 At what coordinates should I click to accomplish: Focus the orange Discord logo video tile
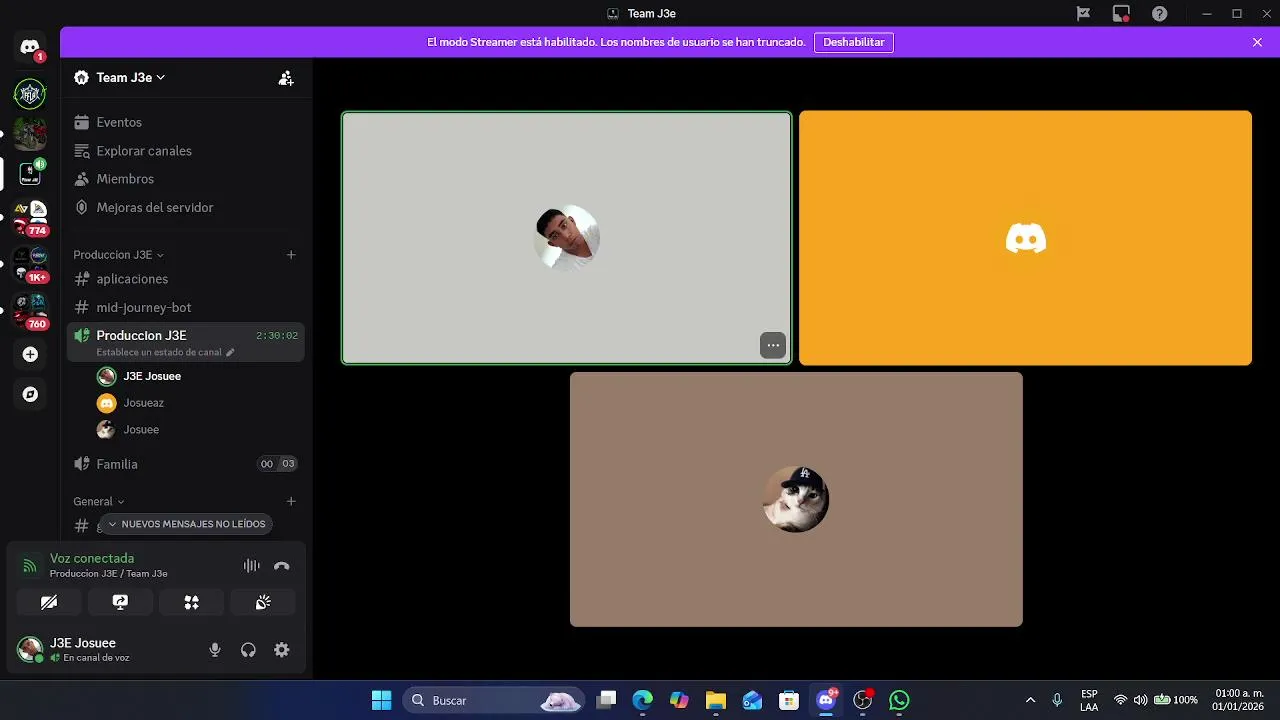1025,238
